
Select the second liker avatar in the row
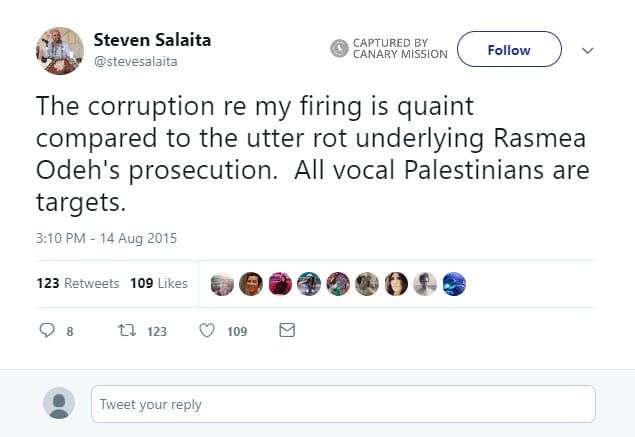click(252, 284)
